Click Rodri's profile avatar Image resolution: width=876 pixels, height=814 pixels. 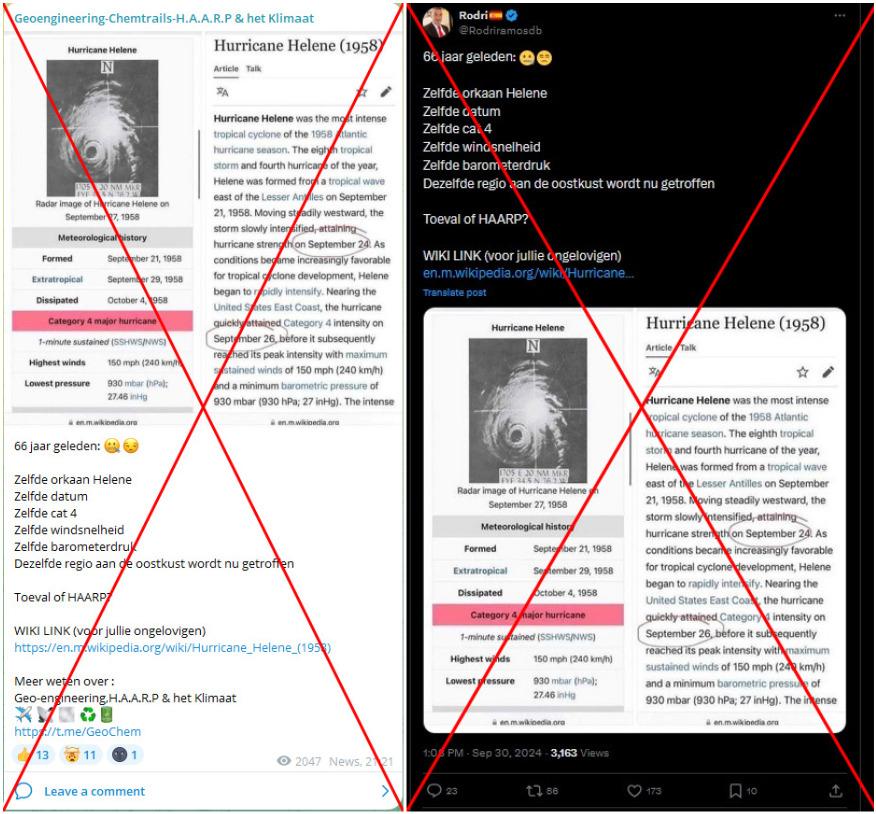click(437, 22)
